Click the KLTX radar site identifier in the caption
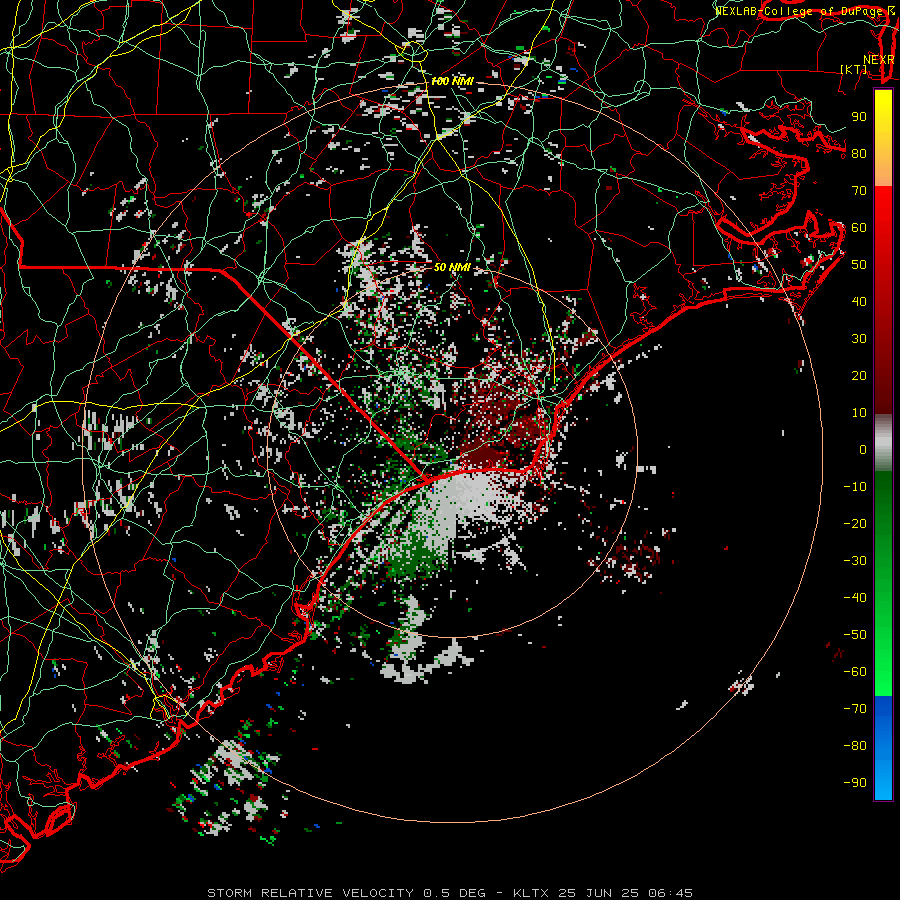This screenshot has width=900, height=900. coord(531,893)
